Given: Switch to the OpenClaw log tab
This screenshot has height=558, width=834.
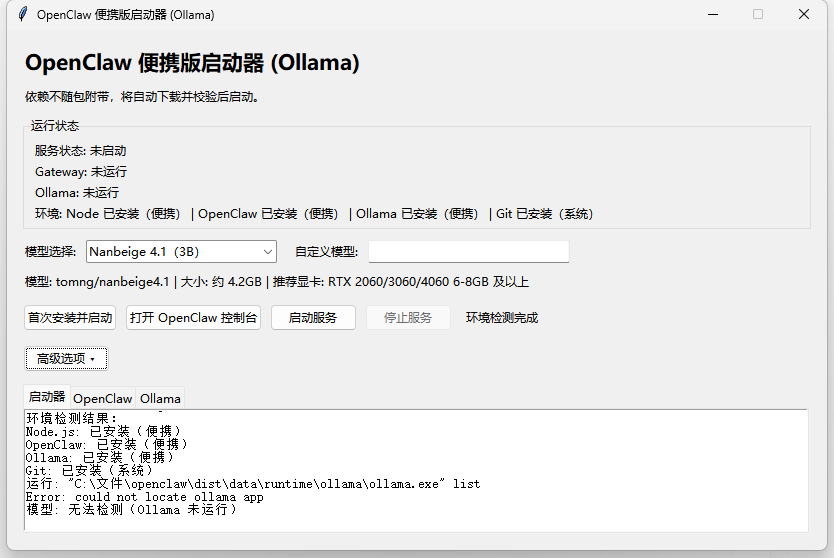Looking at the screenshot, I should [103, 398].
